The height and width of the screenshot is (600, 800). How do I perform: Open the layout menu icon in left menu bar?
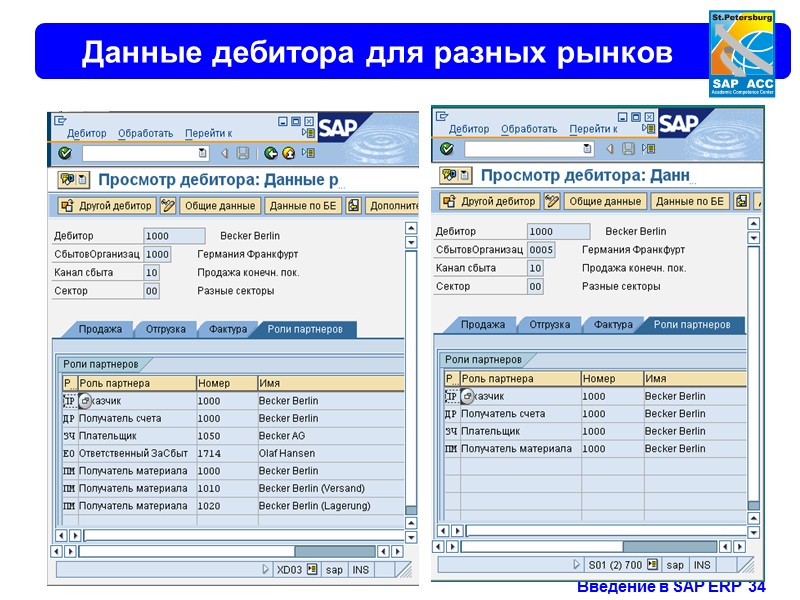point(308,133)
